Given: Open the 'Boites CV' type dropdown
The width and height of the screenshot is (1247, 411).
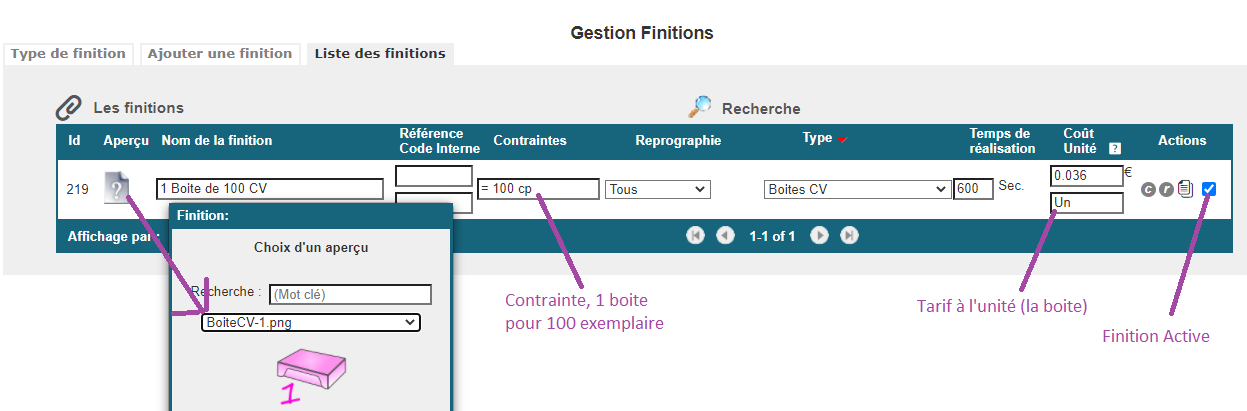Looking at the screenshot, I should [857, 189].
